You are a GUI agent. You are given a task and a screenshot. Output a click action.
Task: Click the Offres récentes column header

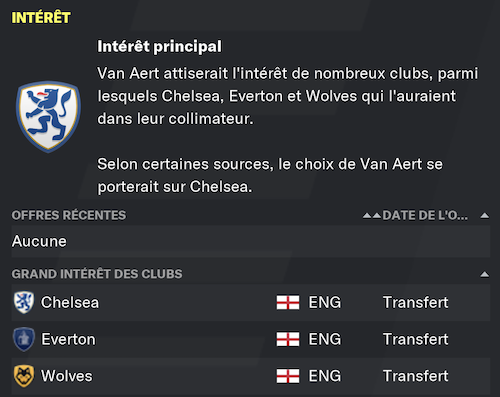(x=69, y=215)
